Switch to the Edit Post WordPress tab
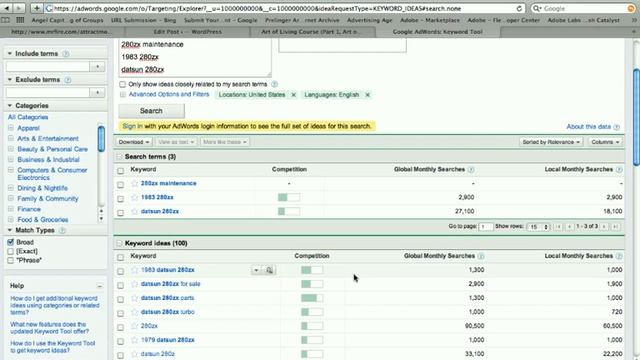Screen dimensions: 640x360 188,32
